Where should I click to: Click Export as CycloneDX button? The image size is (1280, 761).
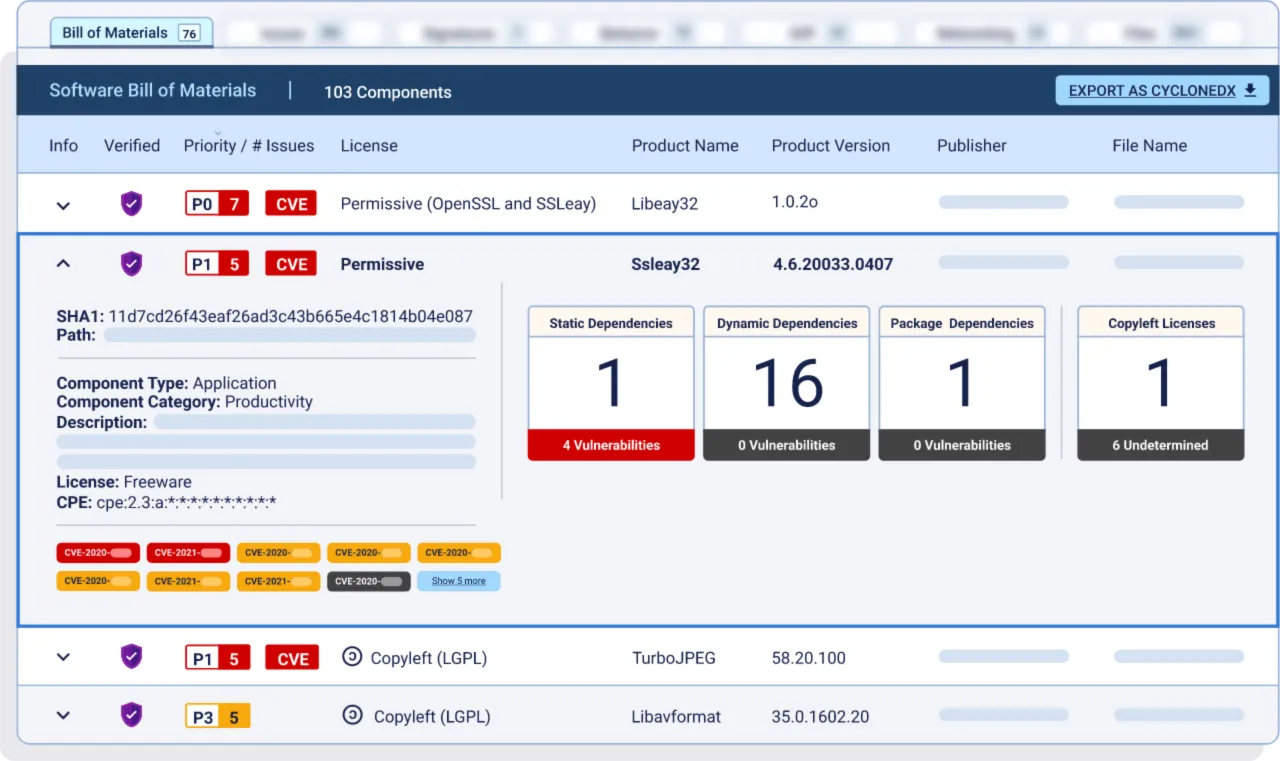[x=1162, y=91]
